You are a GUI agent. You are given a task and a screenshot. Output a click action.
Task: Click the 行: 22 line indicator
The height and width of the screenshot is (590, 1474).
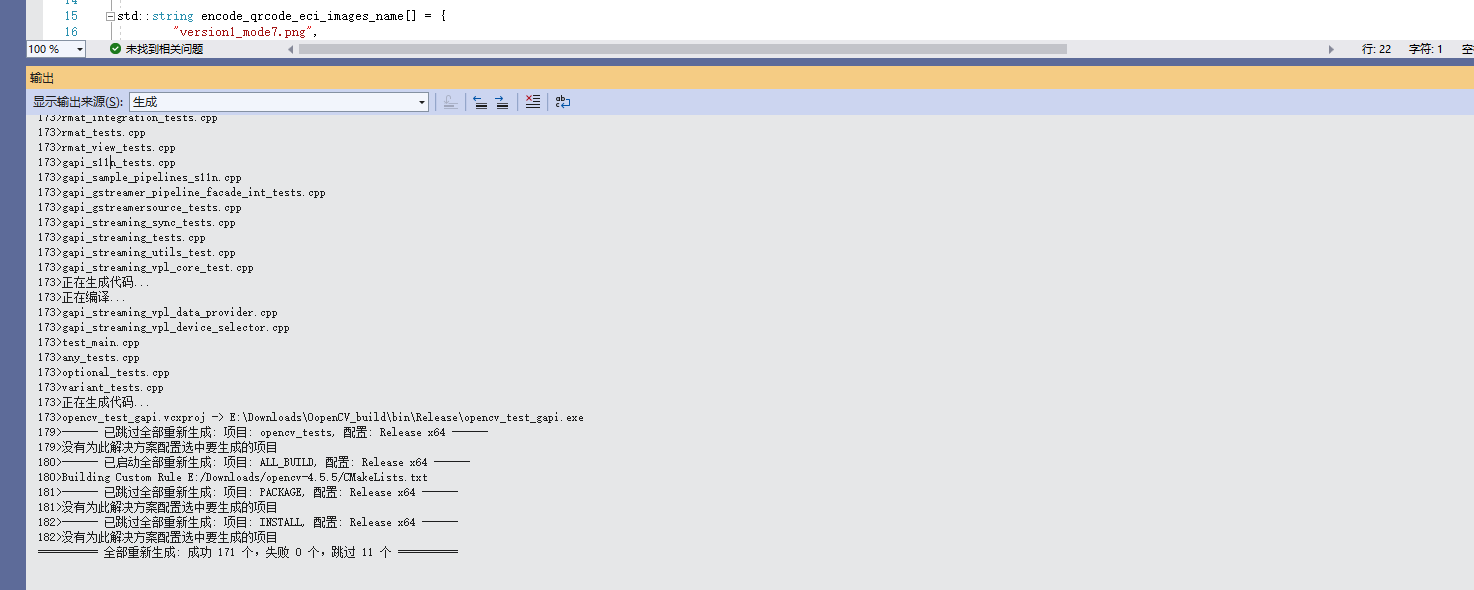(1376, 49)
